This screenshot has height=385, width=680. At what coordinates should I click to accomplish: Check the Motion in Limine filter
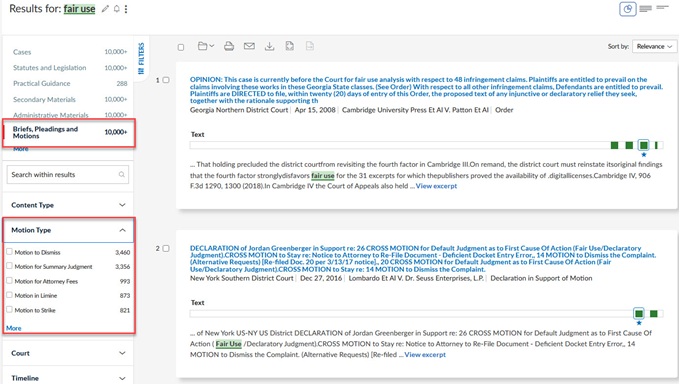(x=10, y=295)
